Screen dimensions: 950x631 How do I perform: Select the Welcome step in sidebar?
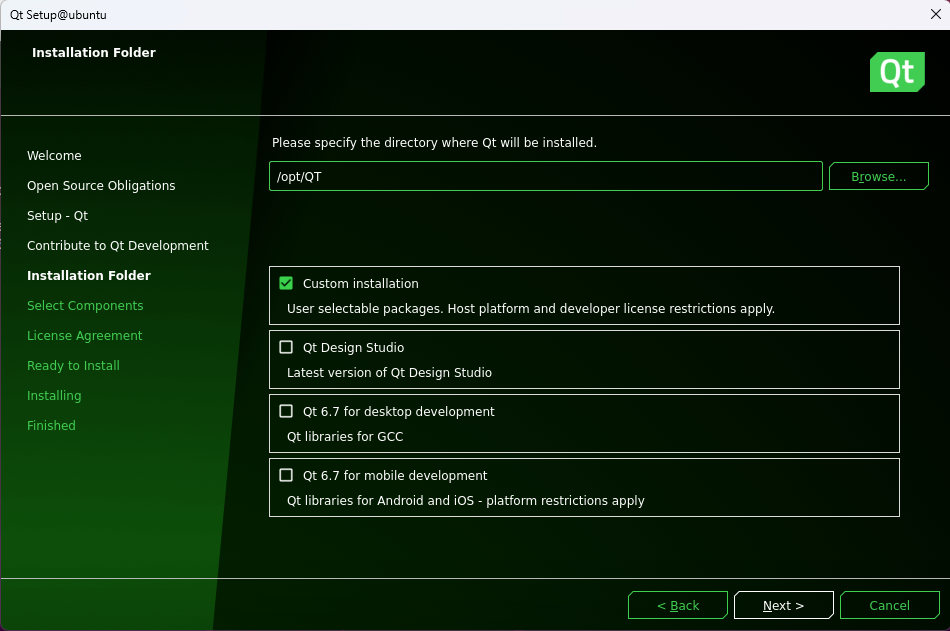click(x=54, y=156)
